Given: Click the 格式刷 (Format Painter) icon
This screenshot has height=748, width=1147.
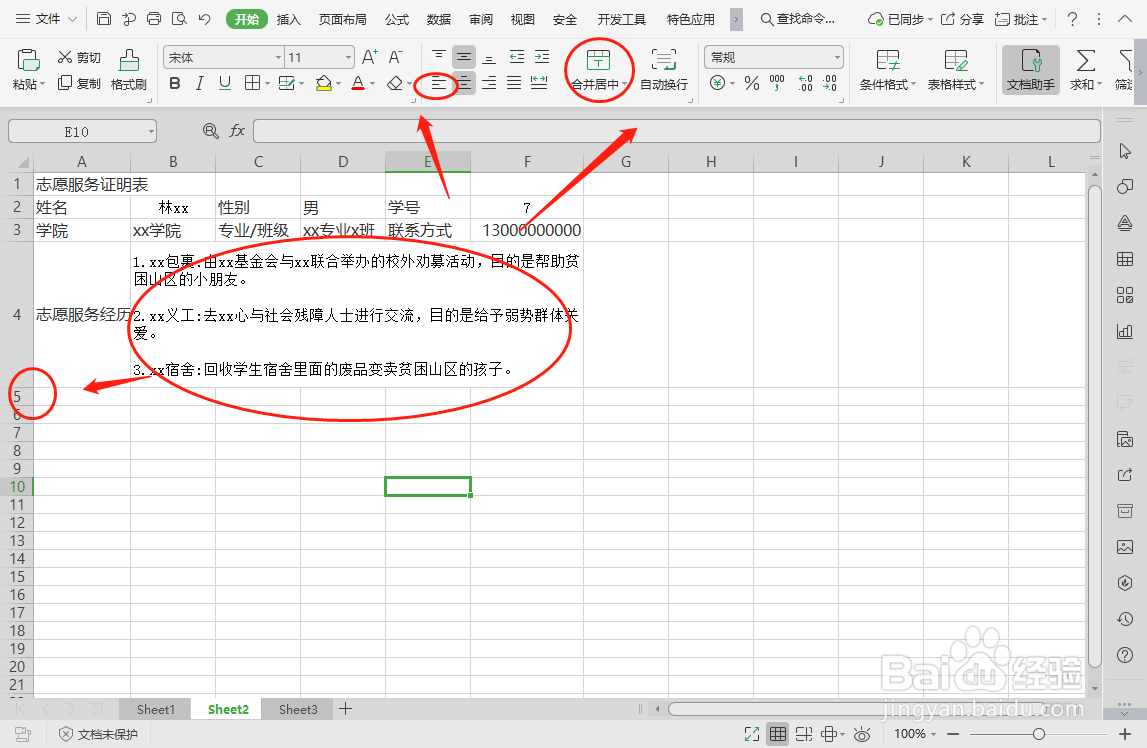Looking at the screenshot, I should coord(128,68).
